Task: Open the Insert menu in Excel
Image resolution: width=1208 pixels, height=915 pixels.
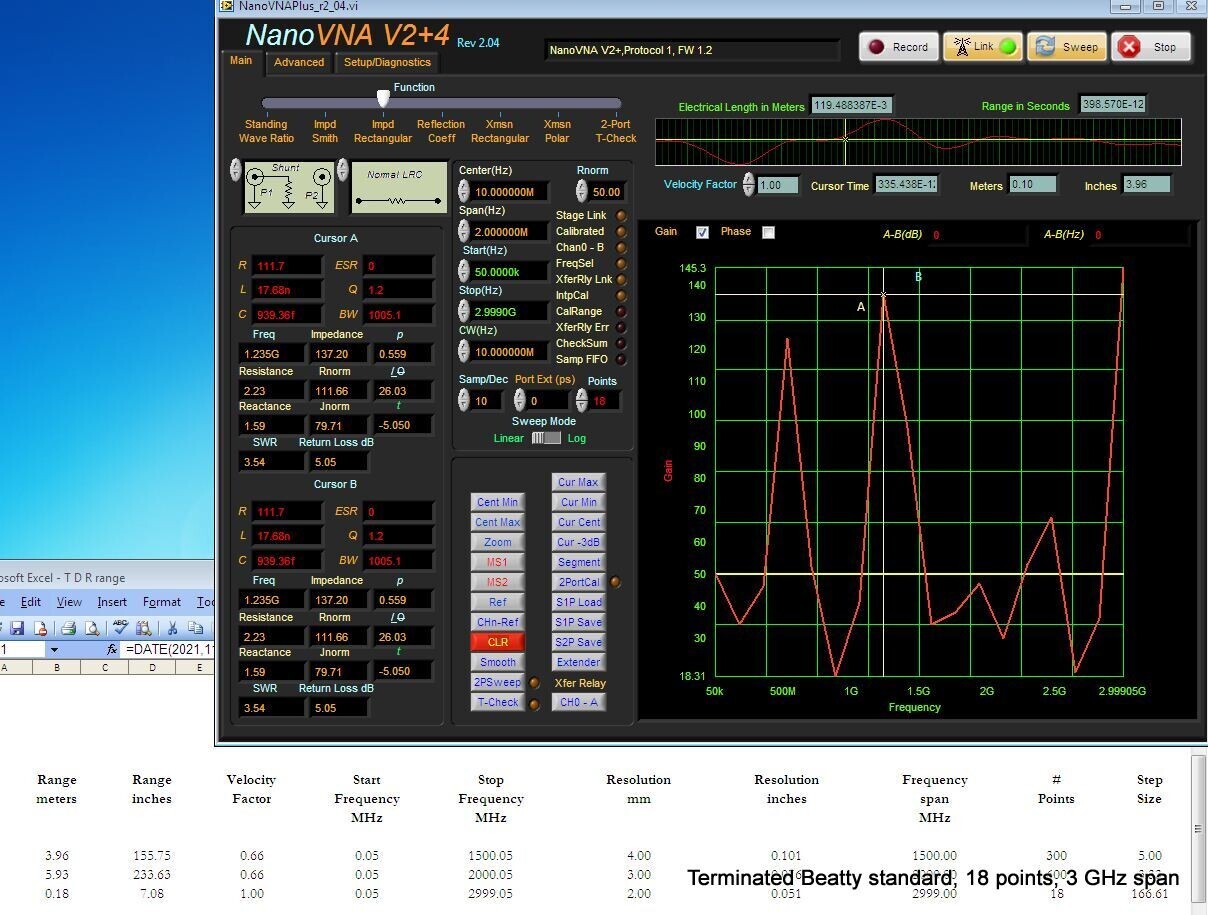Action: 112,602
